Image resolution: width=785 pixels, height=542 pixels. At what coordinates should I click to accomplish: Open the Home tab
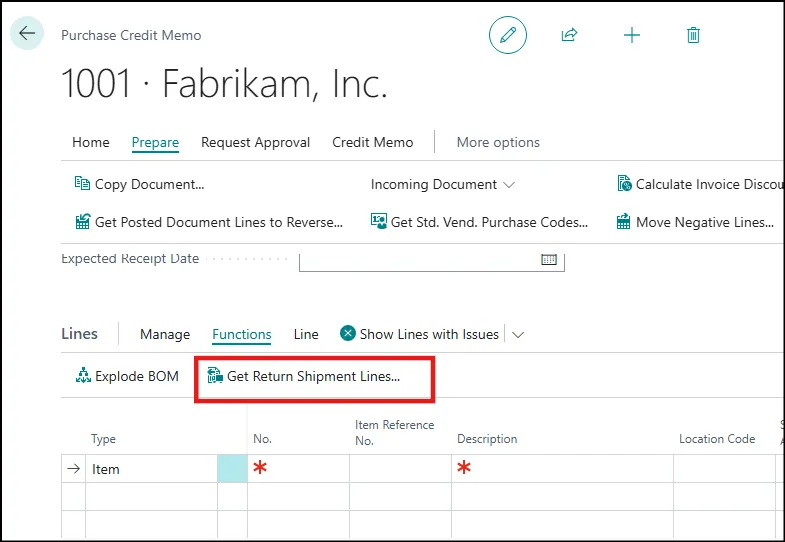(x=91, y=142)
